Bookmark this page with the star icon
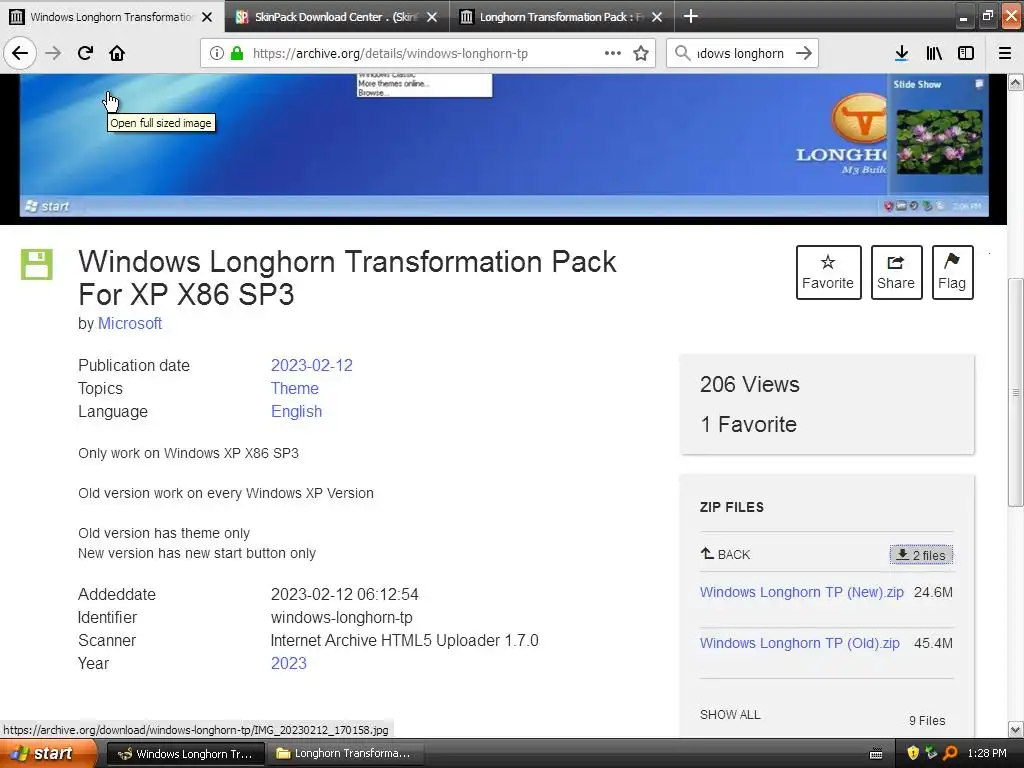 click(x=641, y=53)
